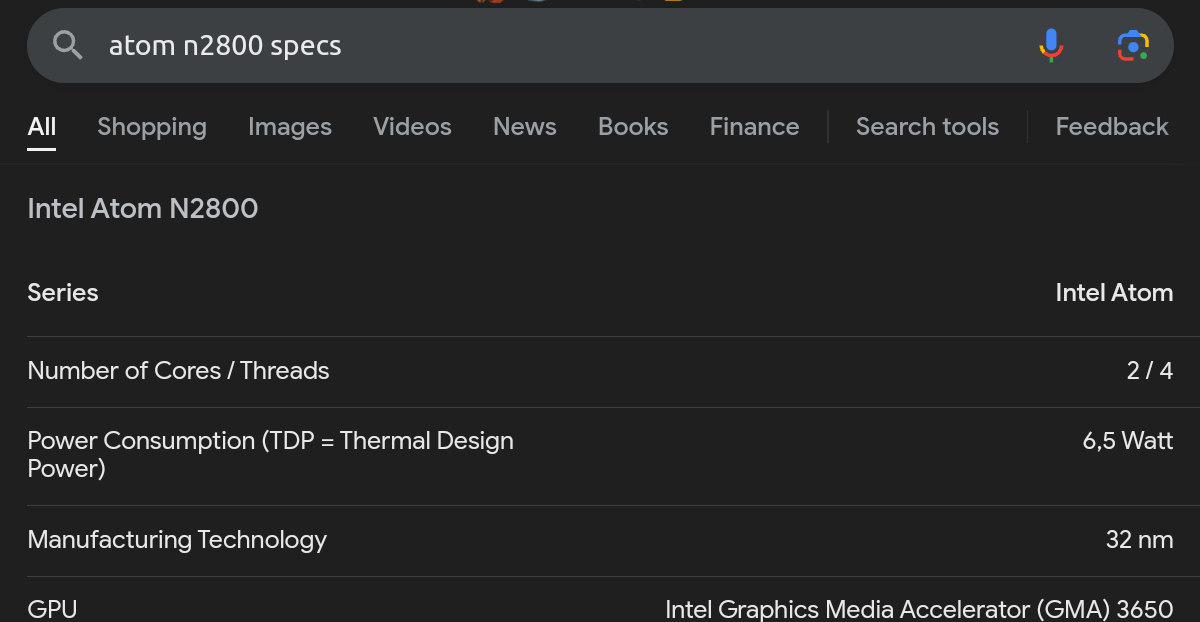The width and height of the screenshot is (1200, 622).
Task: Click the Power Consumption TDP label
Action: (x=270, y=455)
